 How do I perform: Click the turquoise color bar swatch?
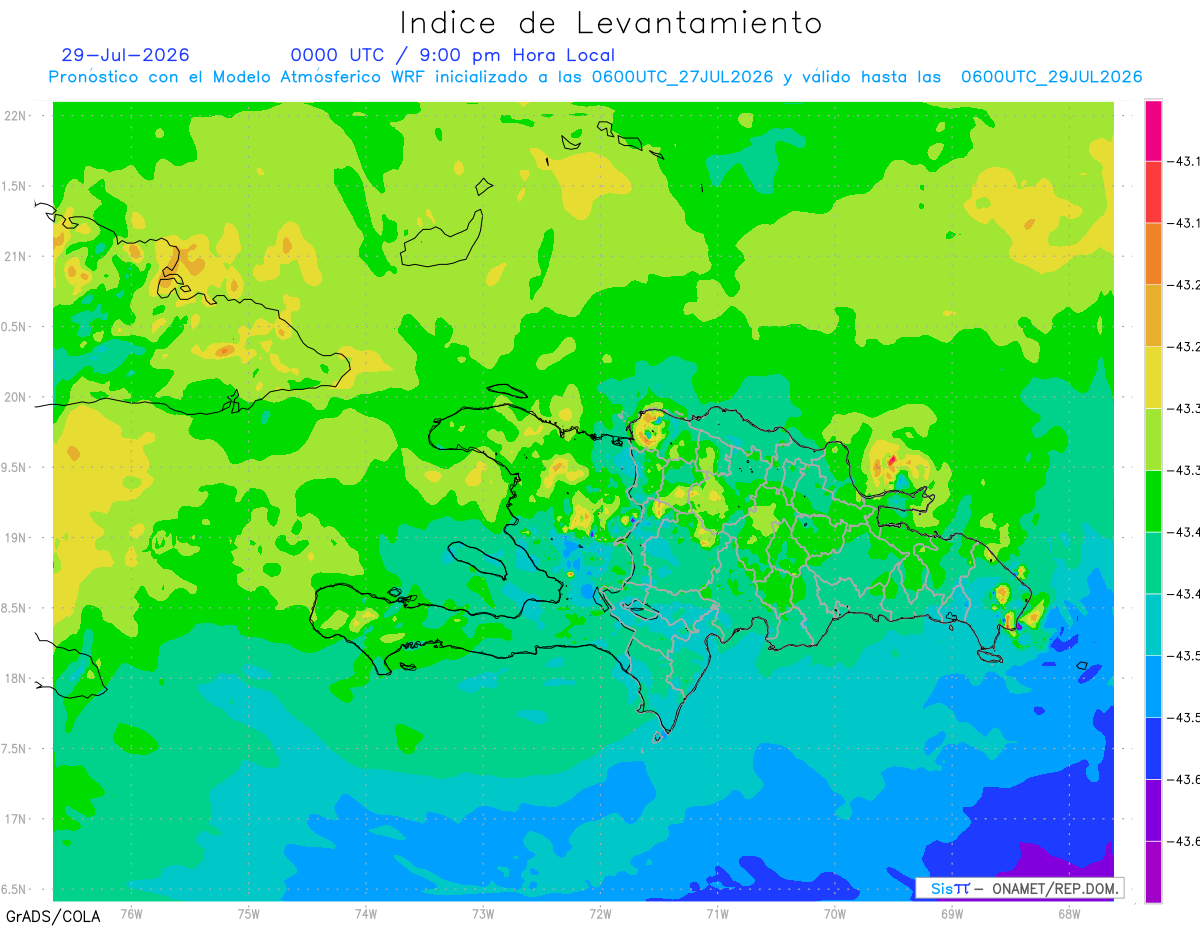1153,625
